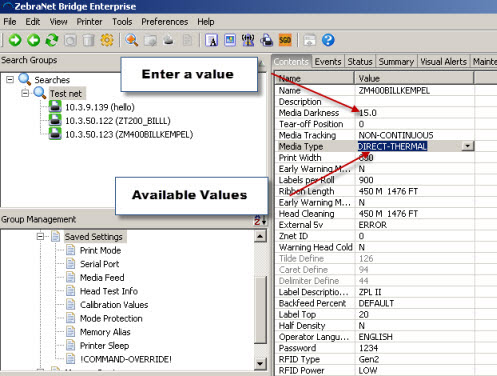Click the magnifier icon beside Test net

tap(40, 93)
